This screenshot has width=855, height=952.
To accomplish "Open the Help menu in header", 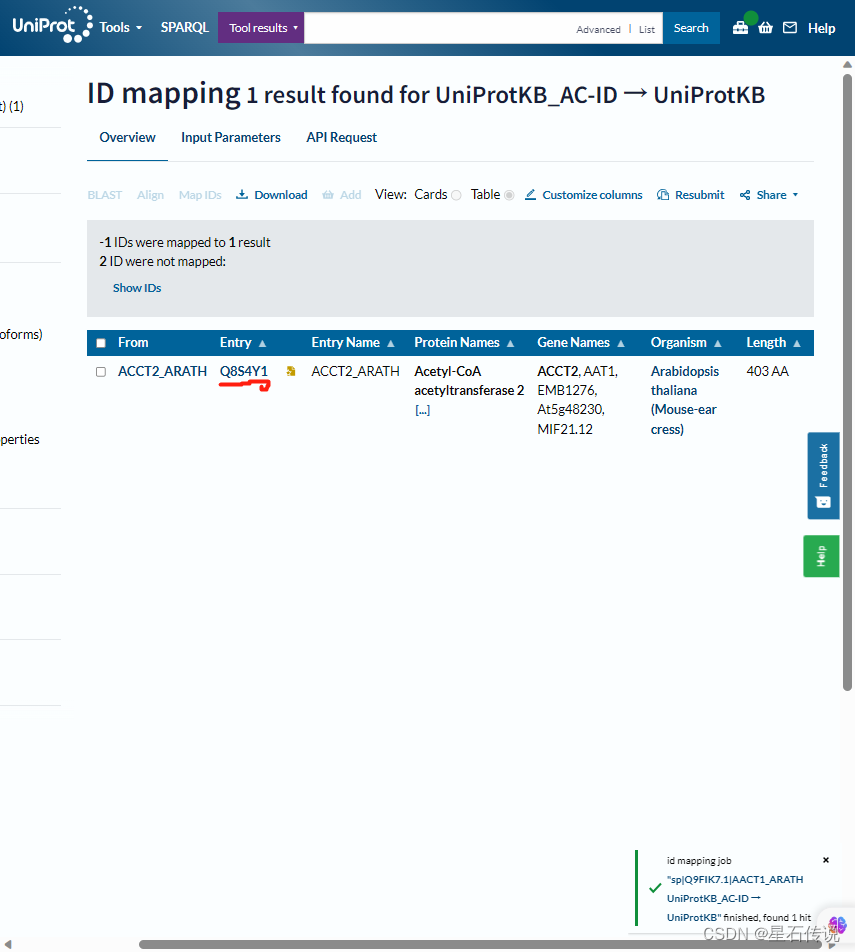I will tap(821, 28).
